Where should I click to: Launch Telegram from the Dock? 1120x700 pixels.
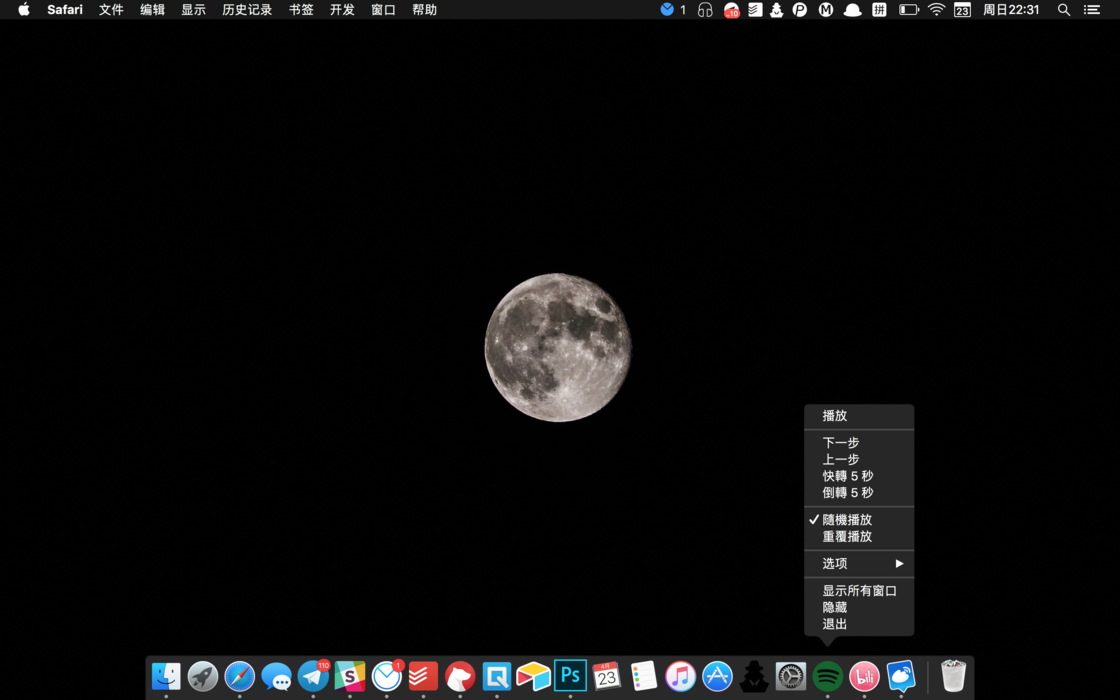coord(312,676)
